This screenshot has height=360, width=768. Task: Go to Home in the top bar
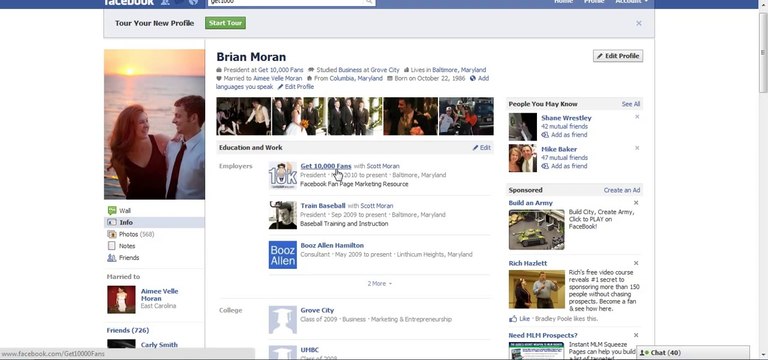(x=563, y=2)
